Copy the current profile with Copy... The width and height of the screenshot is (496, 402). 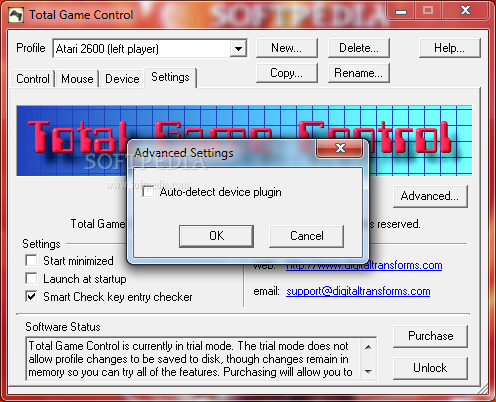[x=287, y=73]
